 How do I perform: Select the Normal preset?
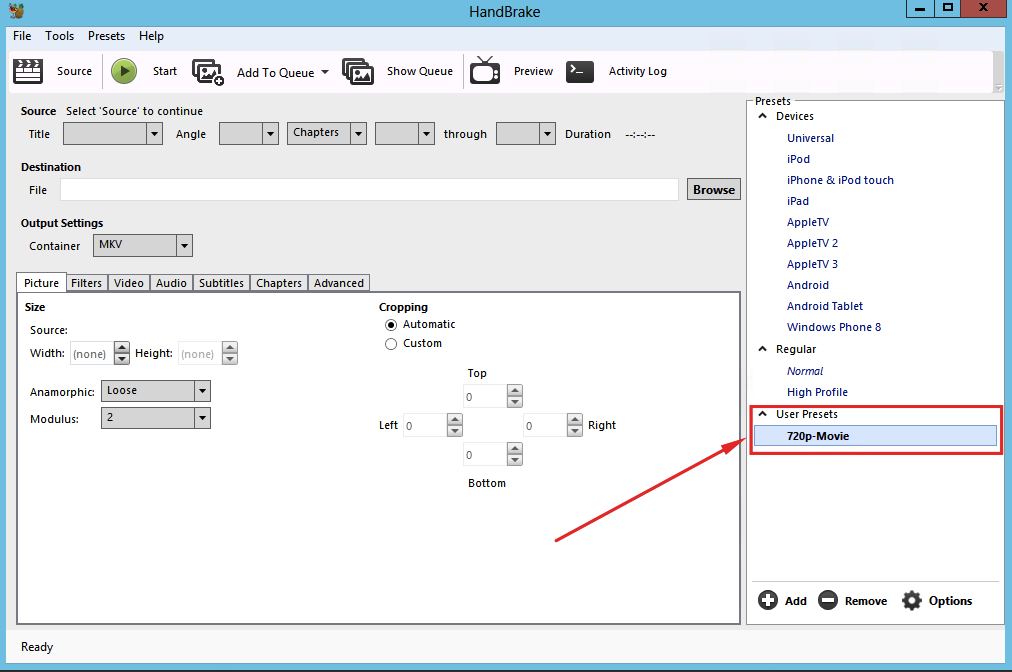point(805,371)
